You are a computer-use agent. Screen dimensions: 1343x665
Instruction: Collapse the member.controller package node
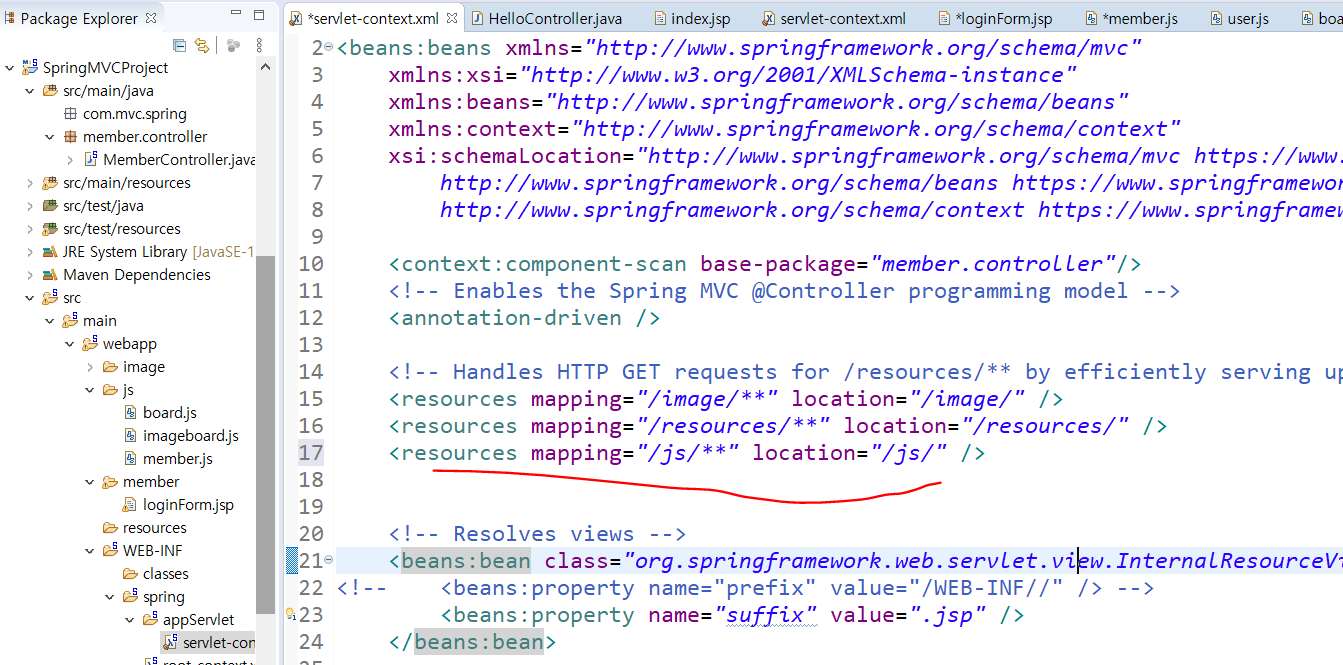50,137
